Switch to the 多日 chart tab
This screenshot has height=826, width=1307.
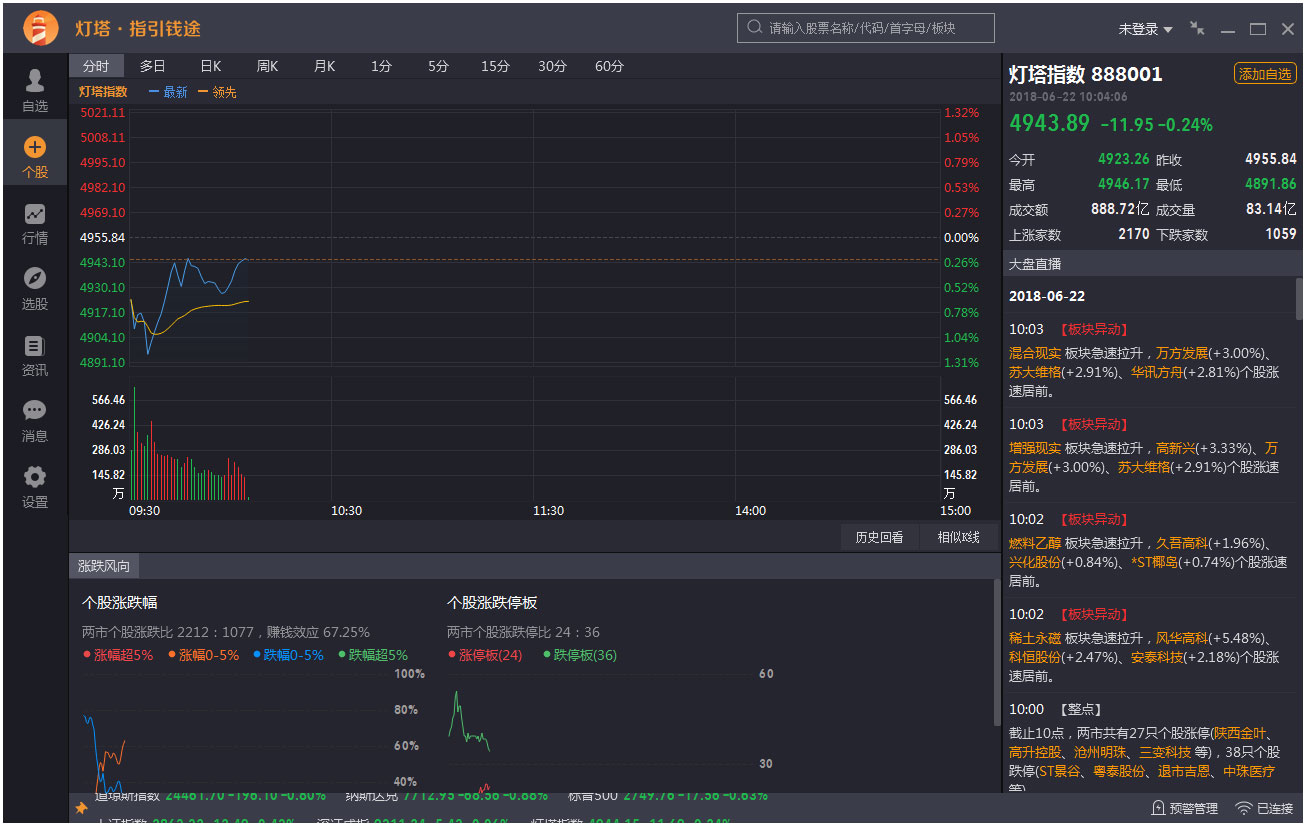[153, 66]
